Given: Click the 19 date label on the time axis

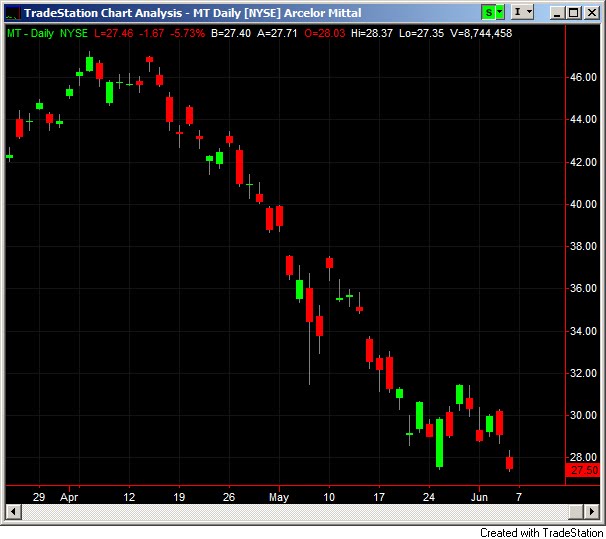Looking at the screenshot, I should pos(179,497).
